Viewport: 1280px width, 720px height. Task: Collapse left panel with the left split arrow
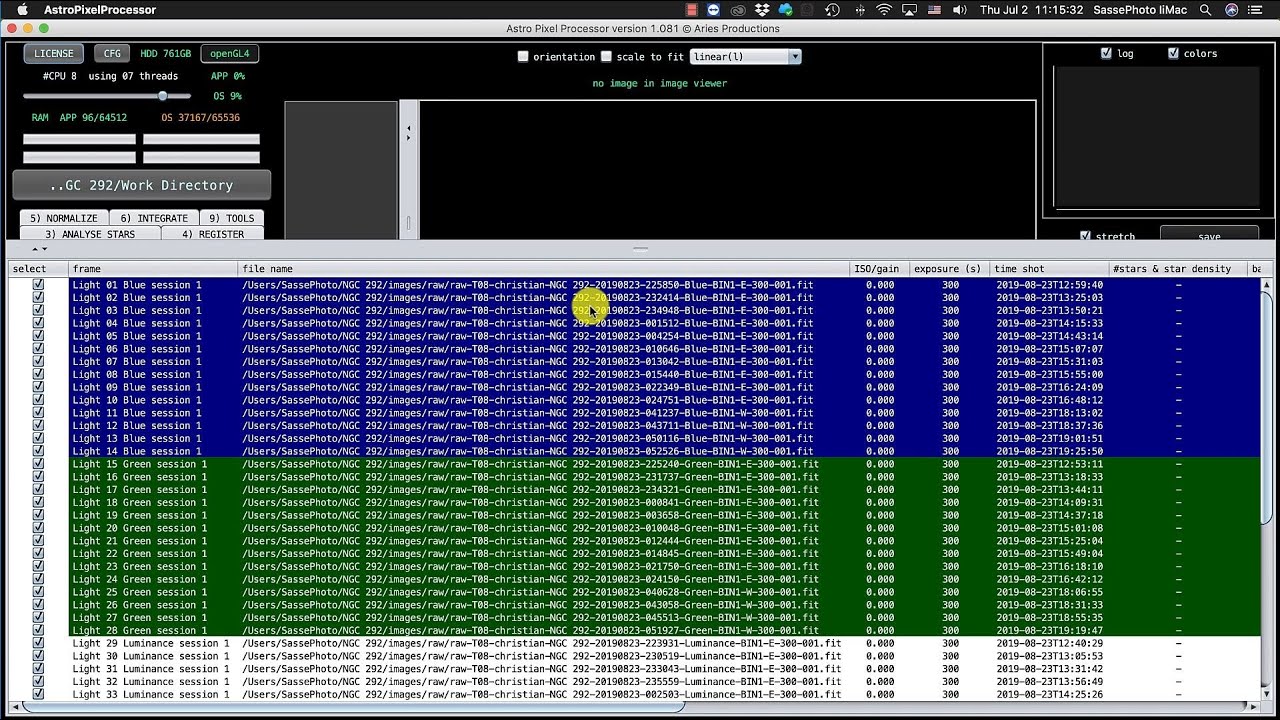[x=408, y=127]
